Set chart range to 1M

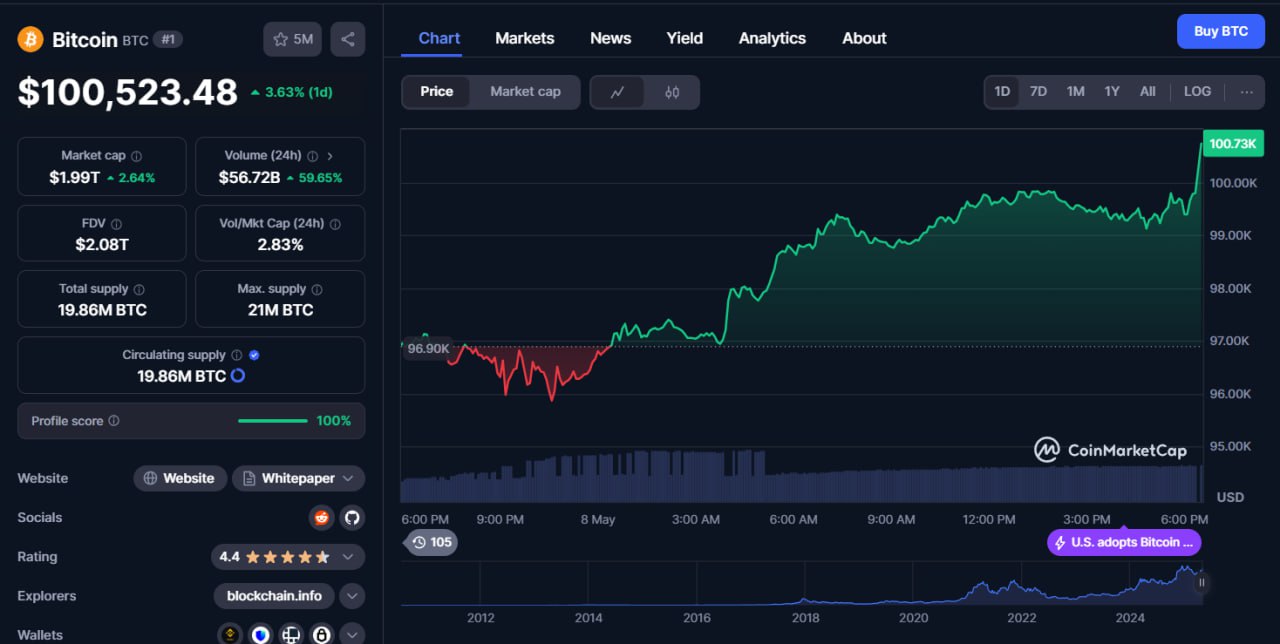[1075, 92]
